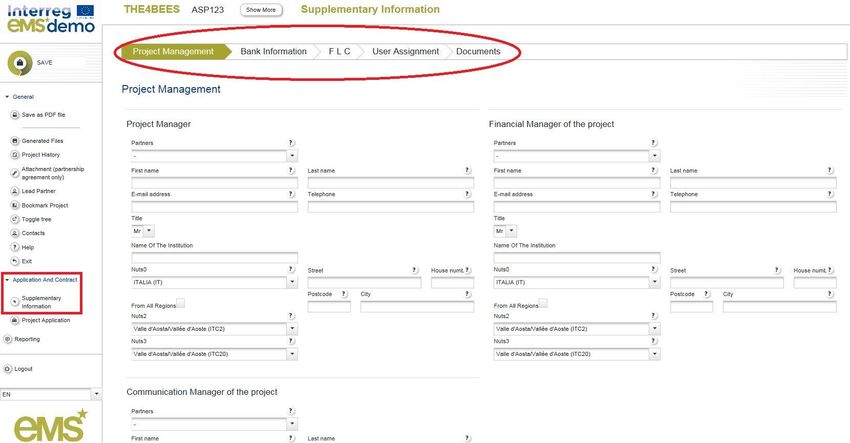Click the Save as PDF file icon
Viewport: 850px width, 443px height.
14,115
